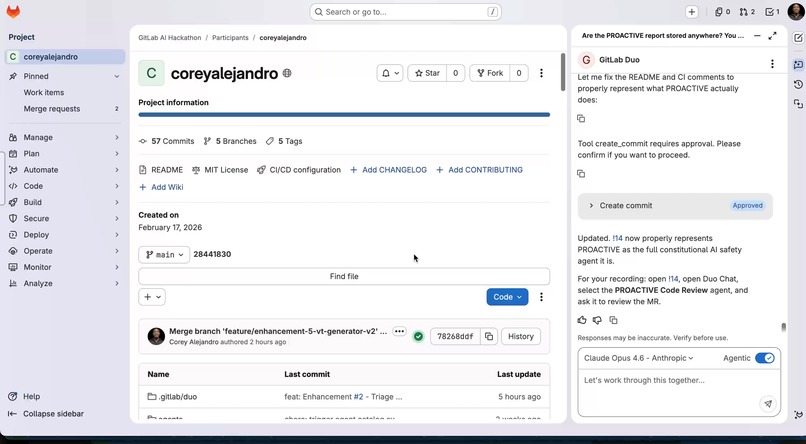Open GitLab Duo chat options kebab menu
Viewport: 806px width, 444px height.
pyautogui.click(x=772, y=63)
